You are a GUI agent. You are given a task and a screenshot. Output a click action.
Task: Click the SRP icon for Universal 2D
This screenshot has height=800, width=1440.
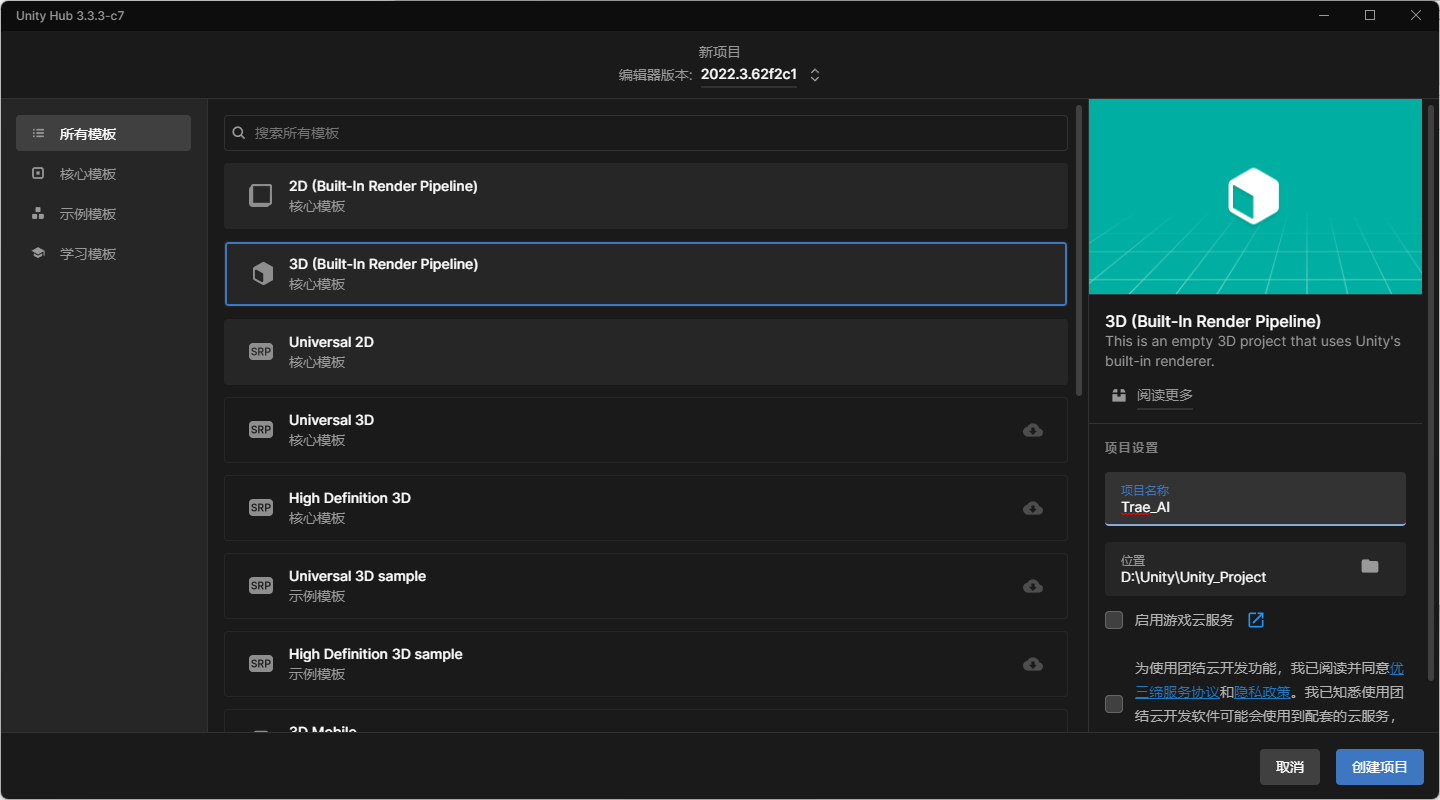(x=261, y=352)
